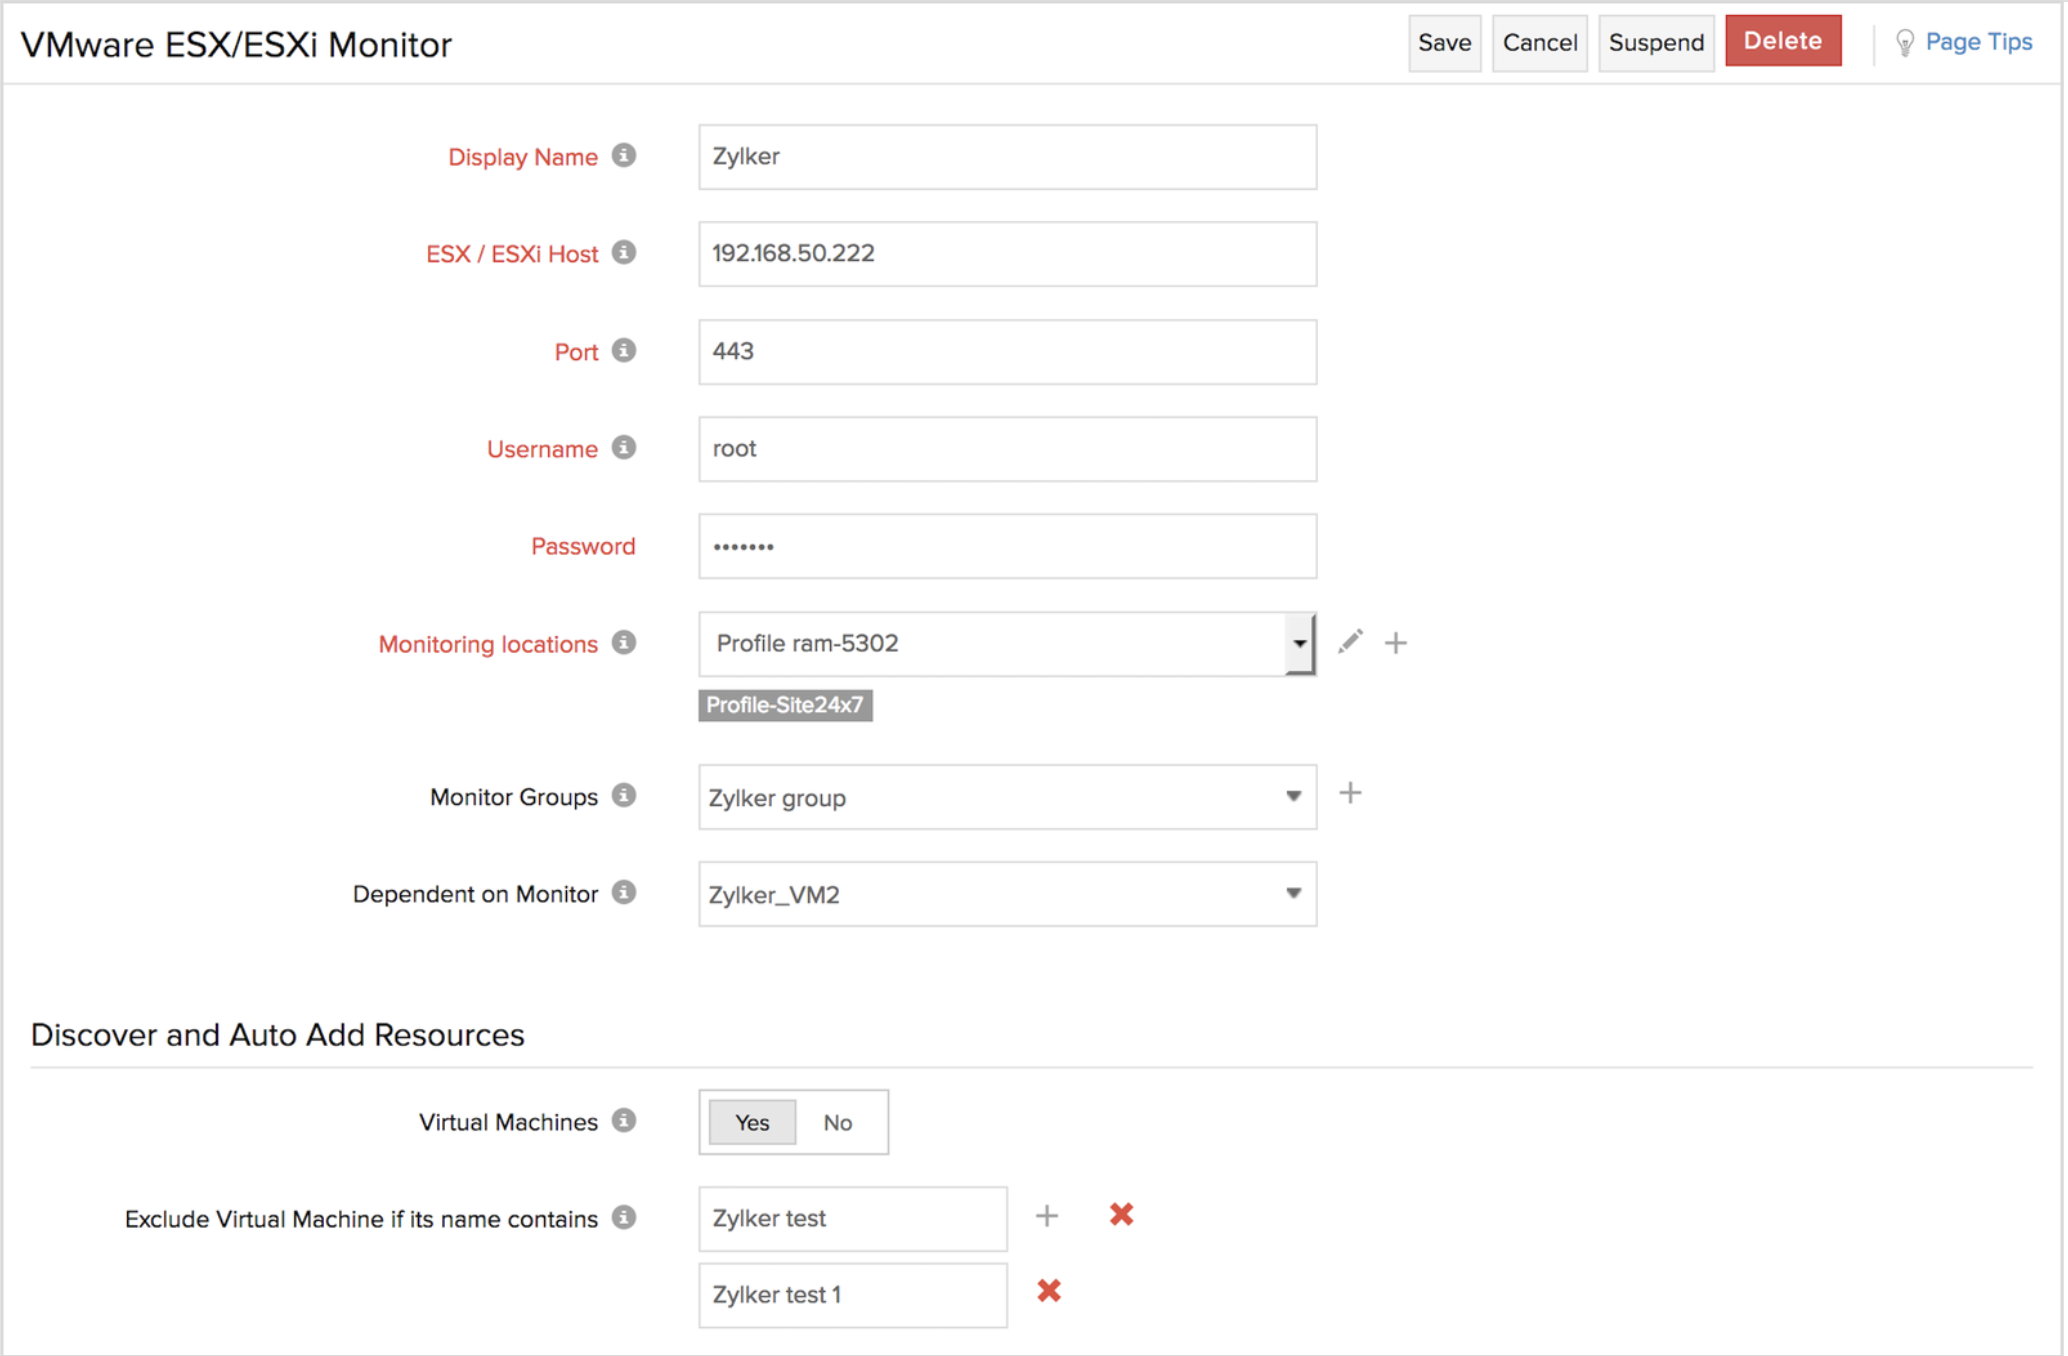Click the Display Name info icon

click(x=624, y=156)
